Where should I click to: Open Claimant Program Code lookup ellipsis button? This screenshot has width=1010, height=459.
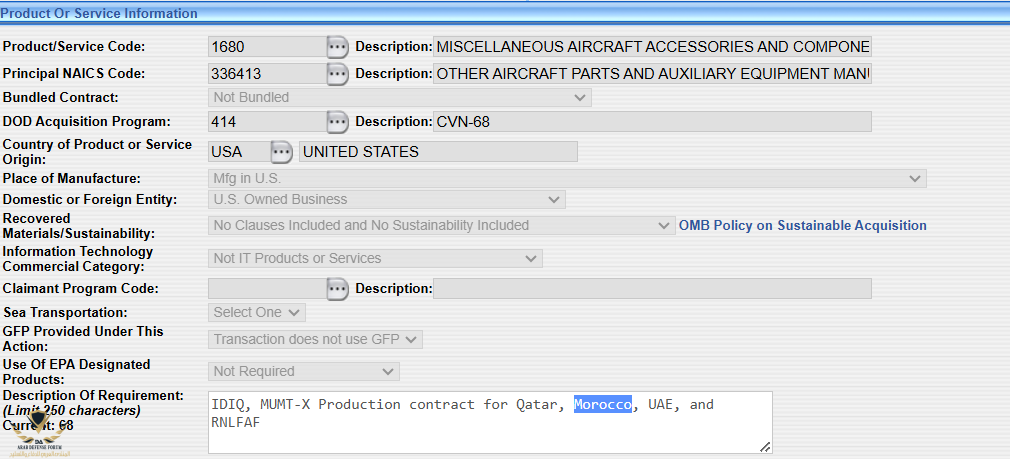pos(338,289)
